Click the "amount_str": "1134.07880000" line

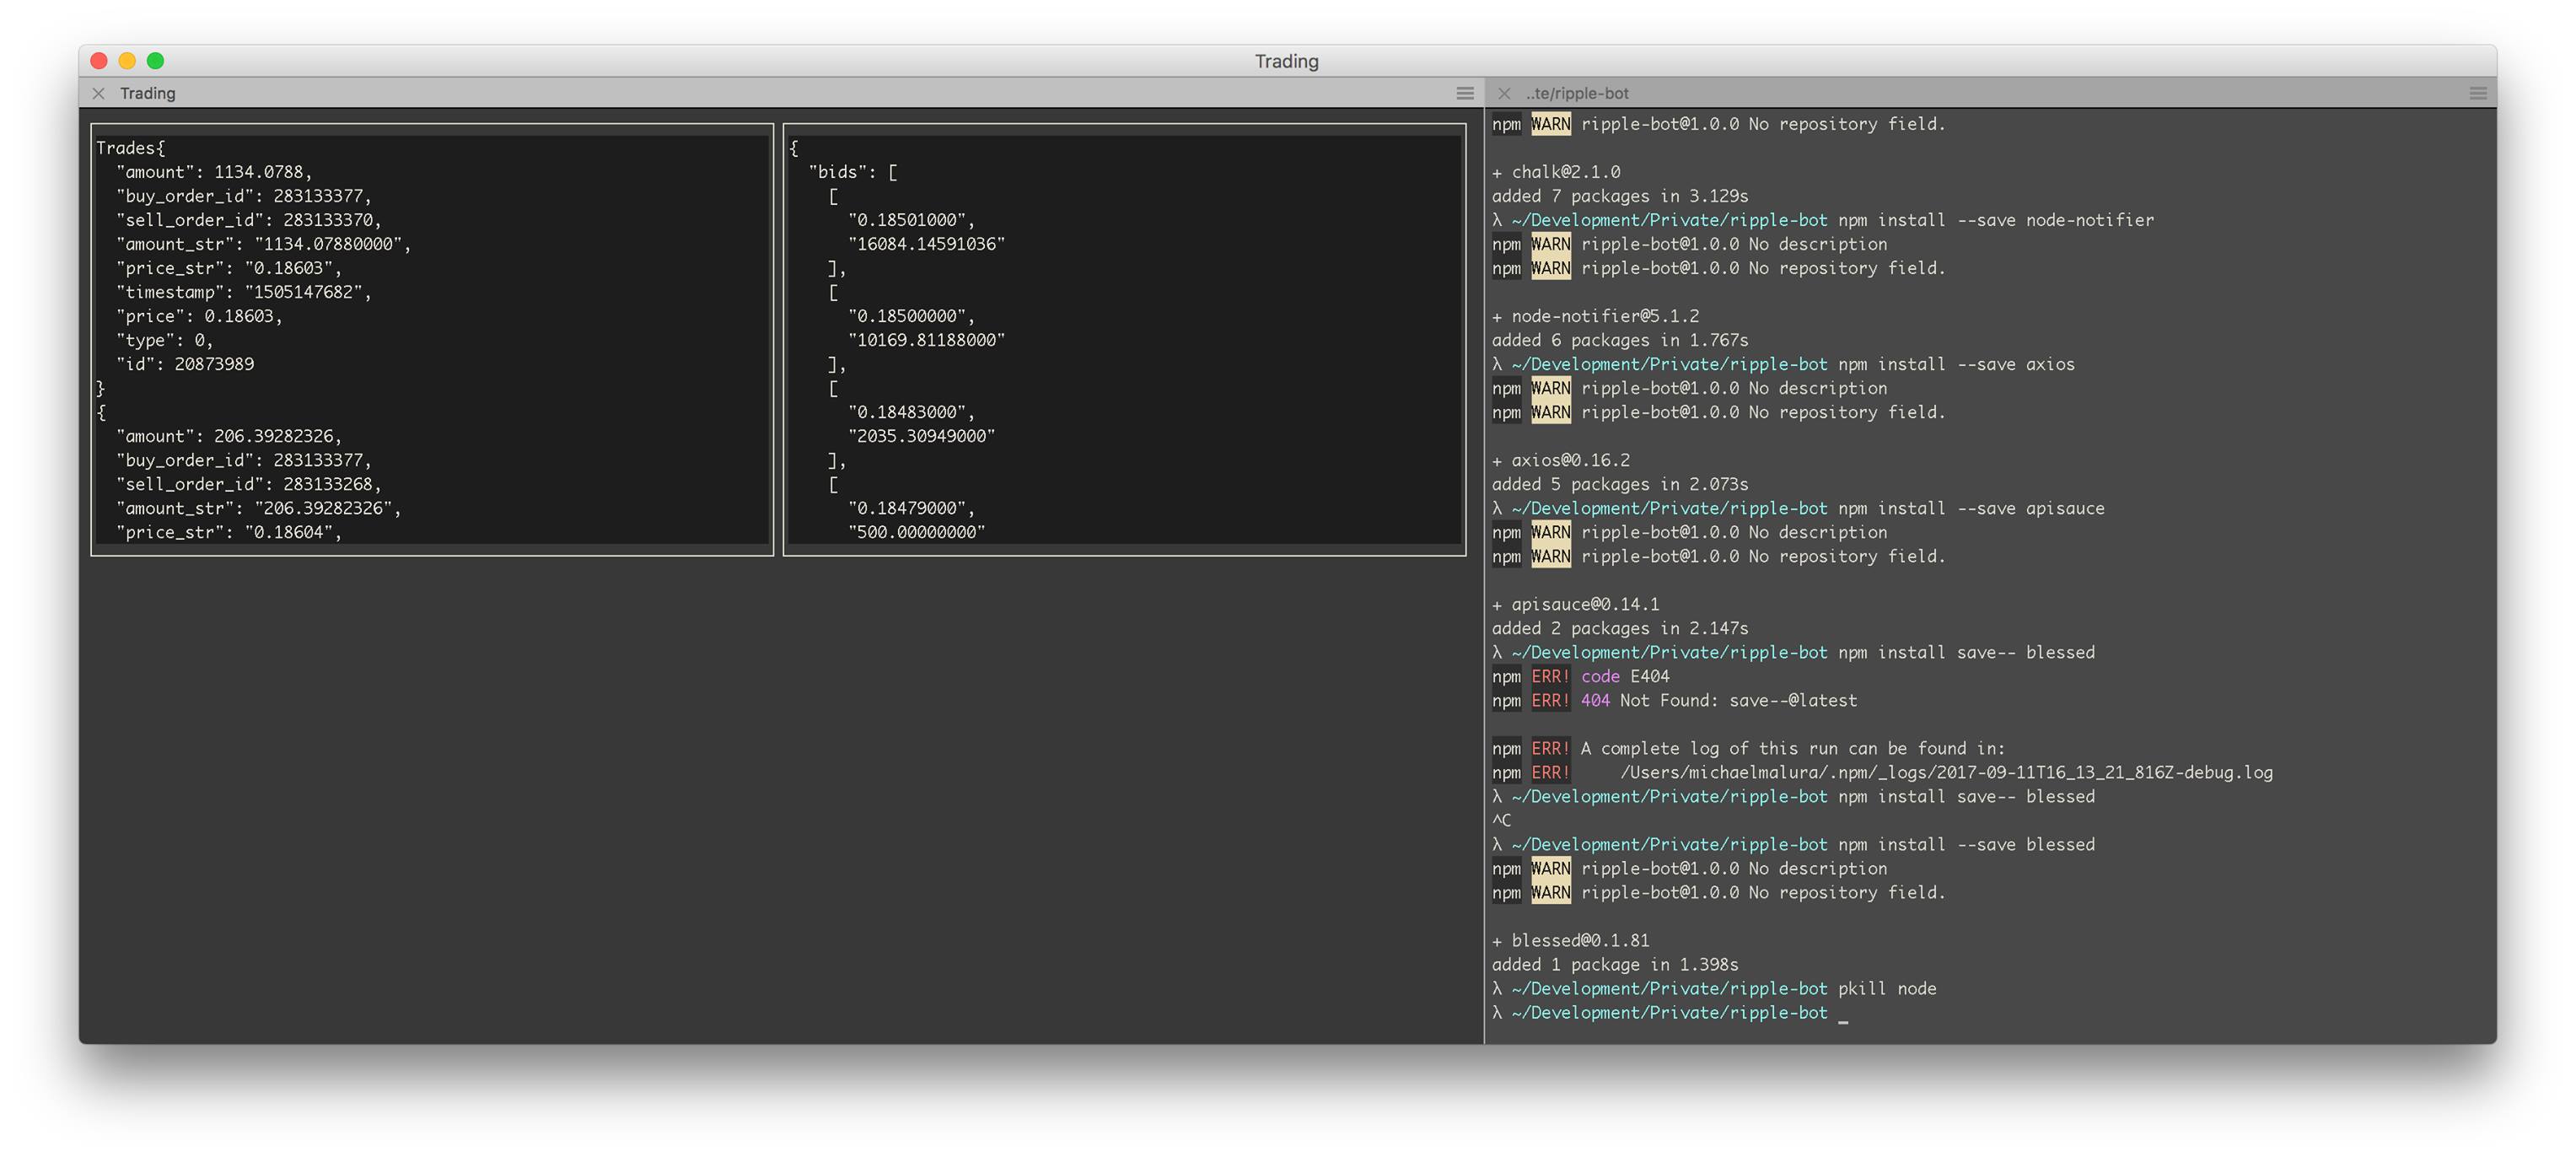click(x=263, y=244)
